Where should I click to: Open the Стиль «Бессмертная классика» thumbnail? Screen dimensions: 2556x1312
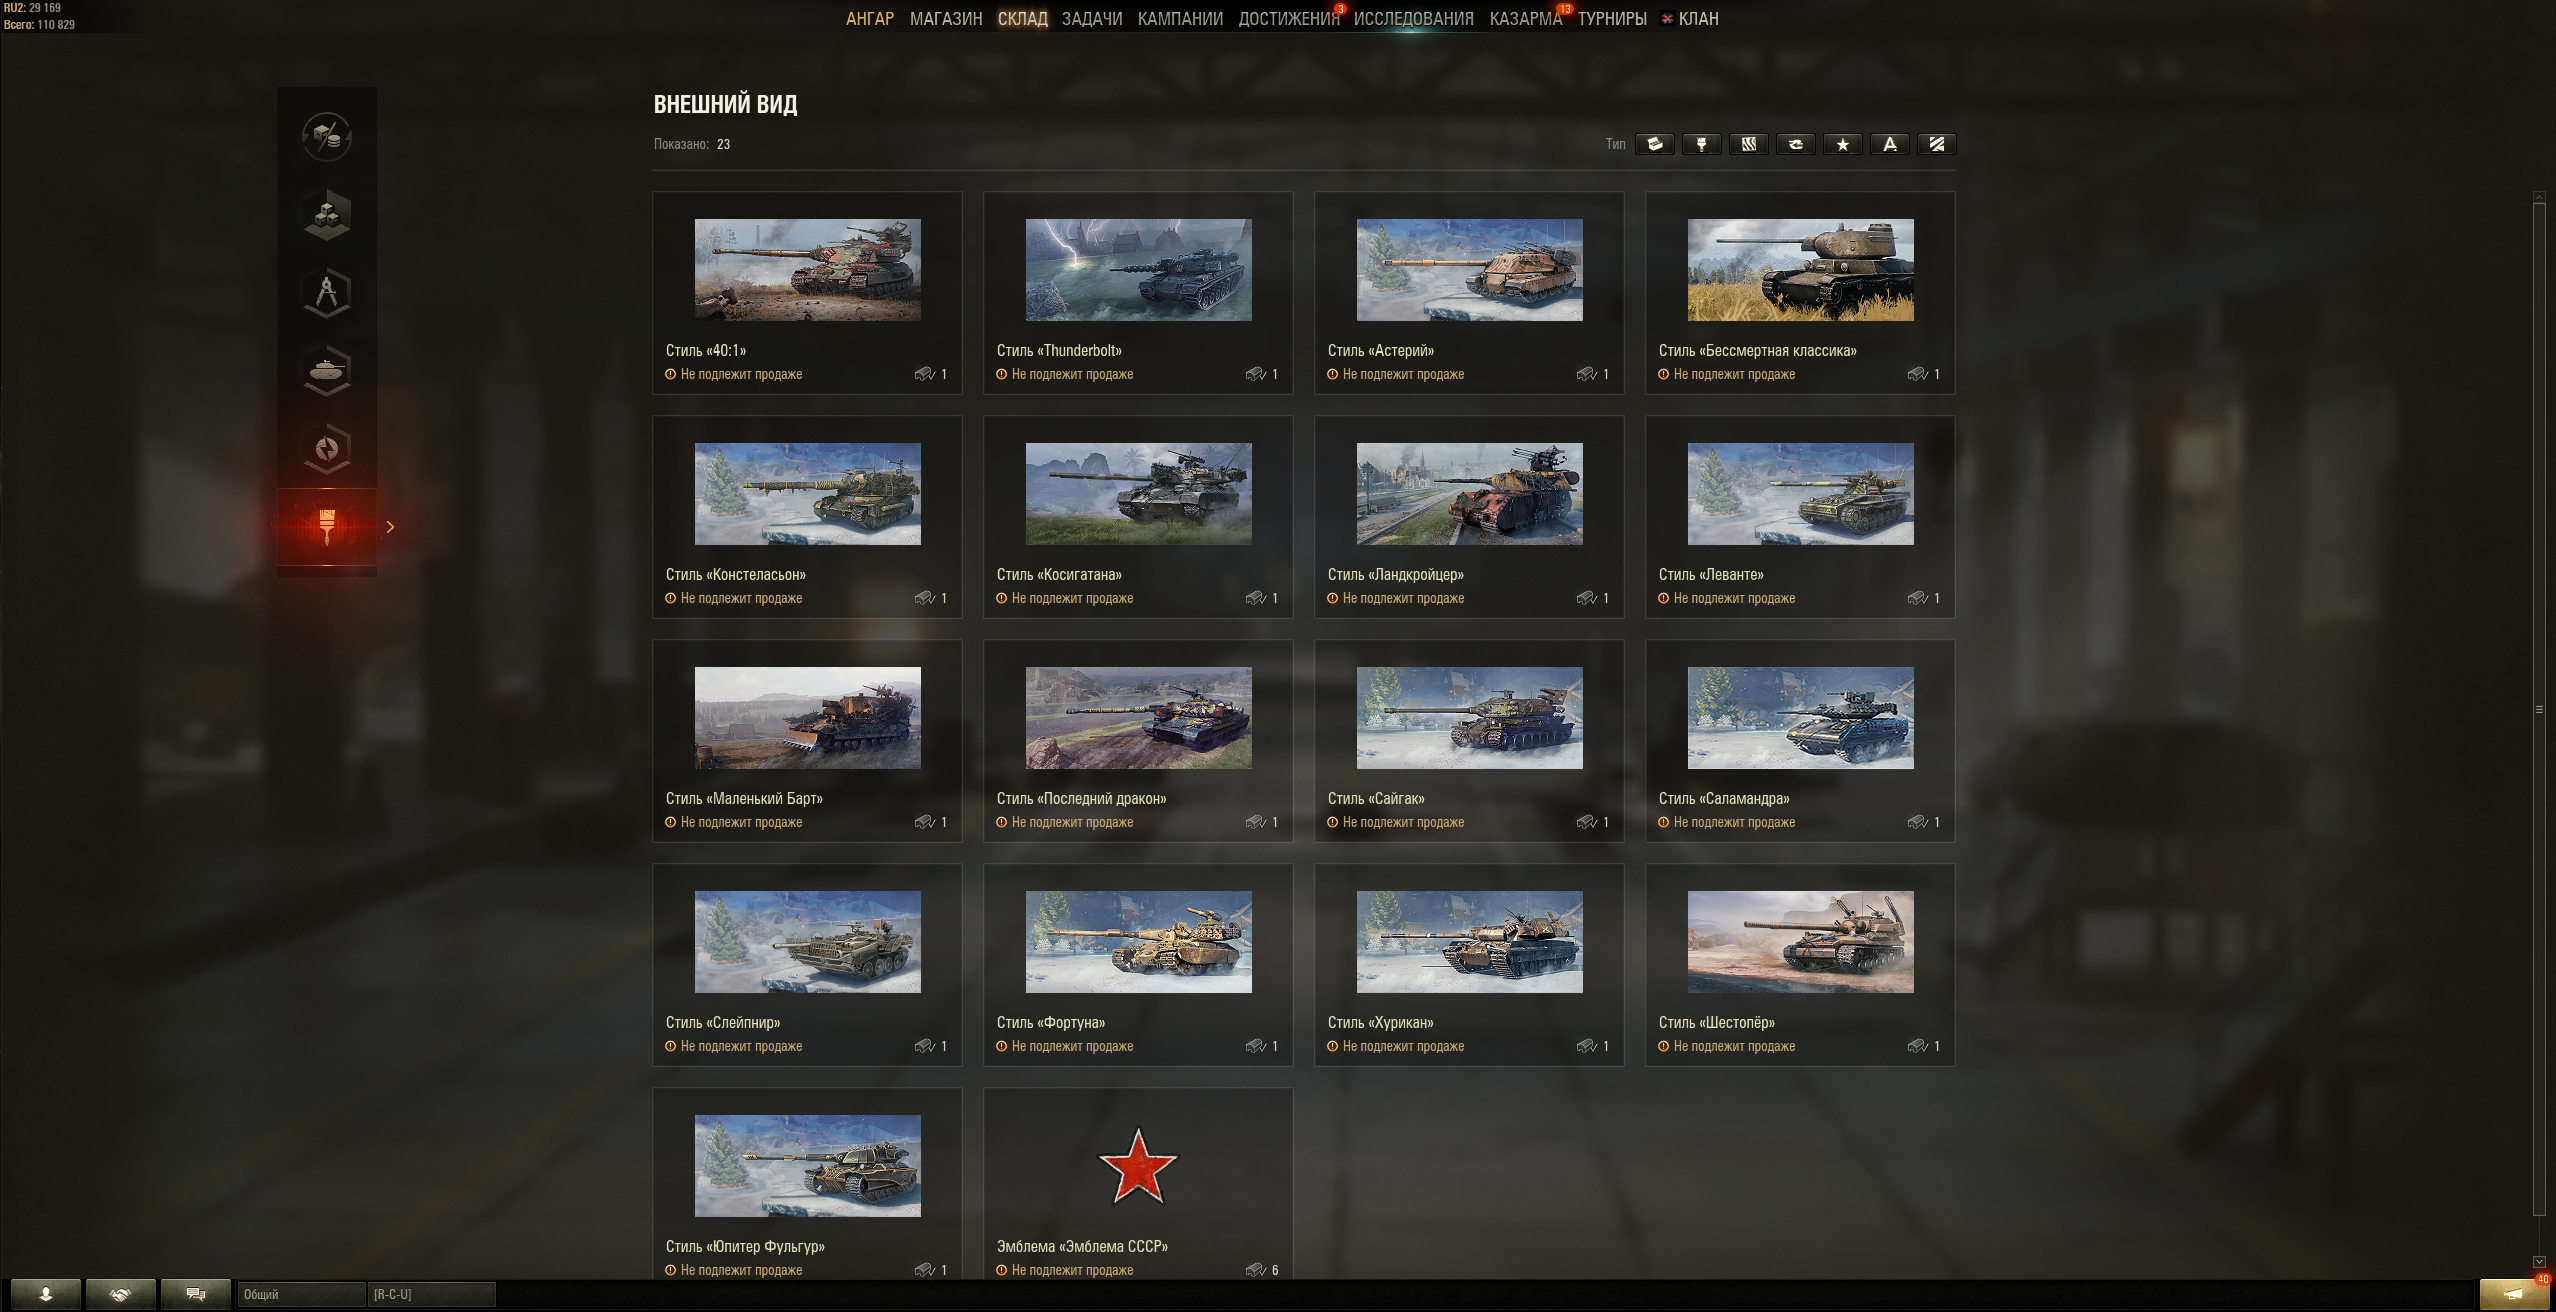(x=1801, y=270)
